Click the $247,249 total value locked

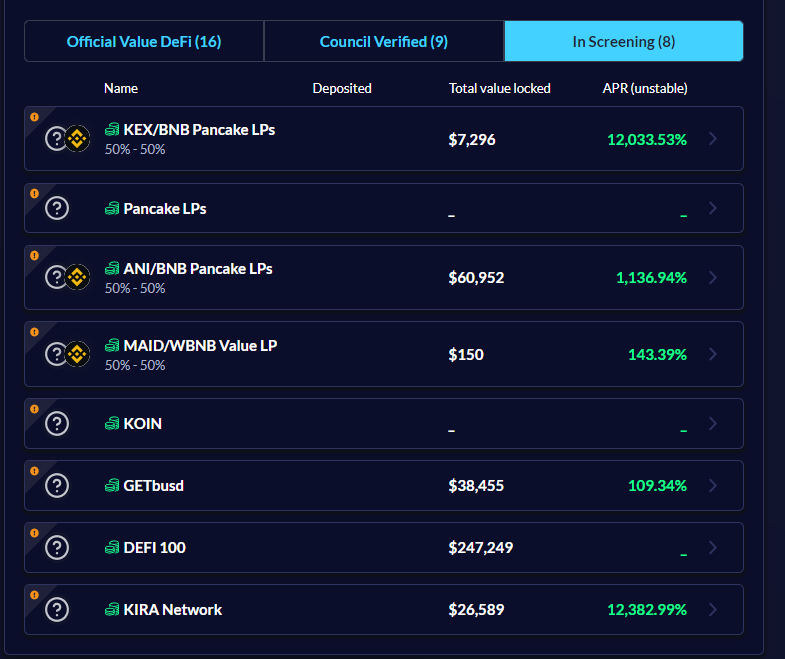[x=481, y=547]
